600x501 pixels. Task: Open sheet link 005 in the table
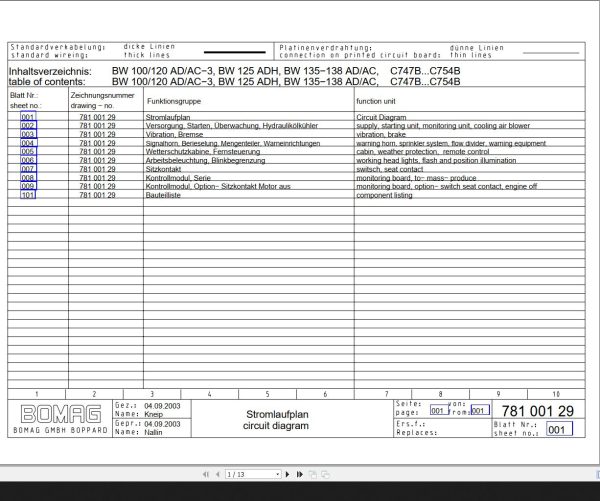tap(28, 152)
